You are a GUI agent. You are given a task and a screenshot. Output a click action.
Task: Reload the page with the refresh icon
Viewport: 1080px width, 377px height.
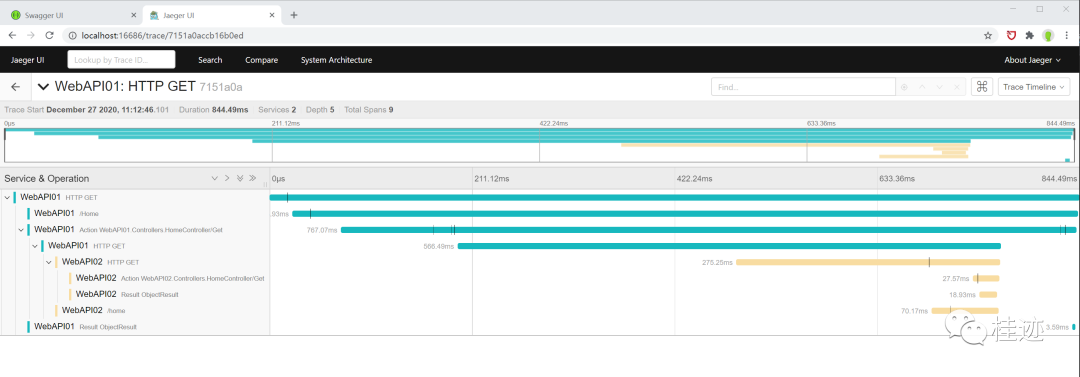point(49,35)
